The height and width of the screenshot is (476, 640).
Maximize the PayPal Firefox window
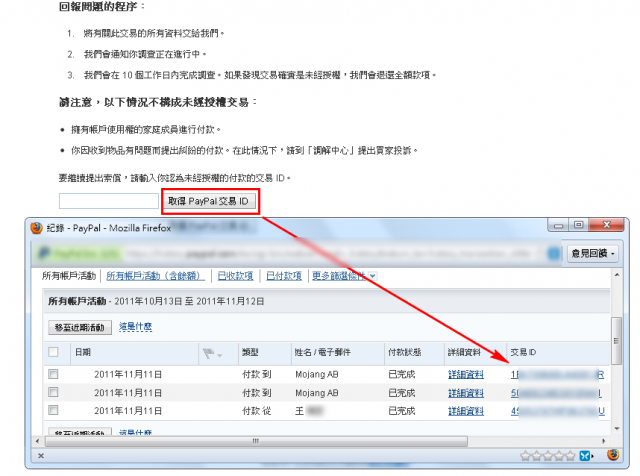point(578,225)
